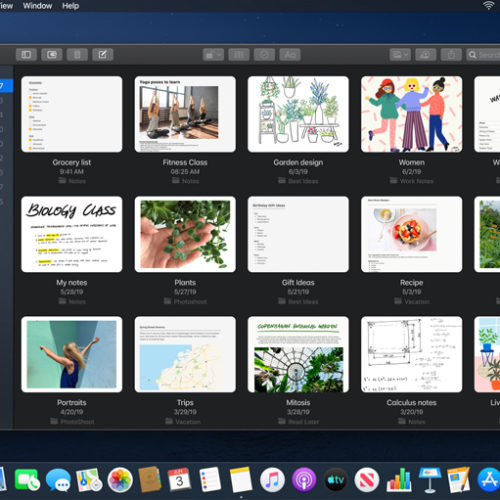The image size is (500, 500).
Task: Switch the gallery view toggle in toolbar
Action: coord(52,54)
